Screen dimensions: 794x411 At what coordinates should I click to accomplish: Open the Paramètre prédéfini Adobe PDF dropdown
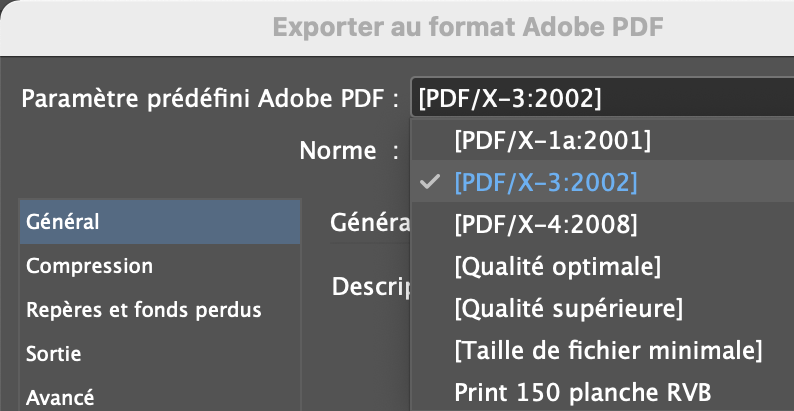tap(600, 98)
